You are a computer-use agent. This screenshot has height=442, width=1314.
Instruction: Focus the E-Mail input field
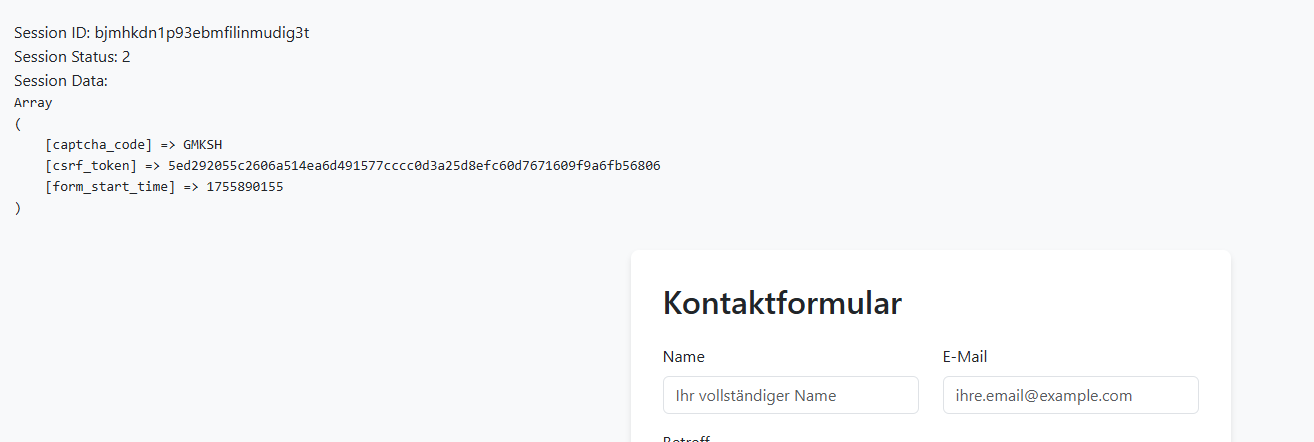1070,395
